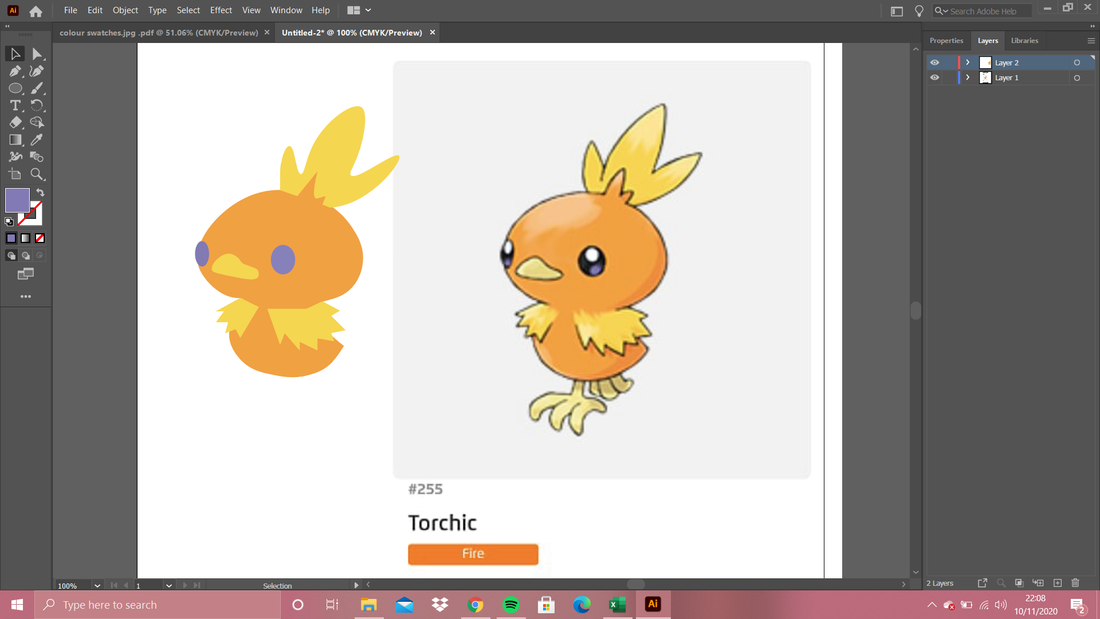Switch to colour swatches.jpg .pdf tab

click(x=159, y=33)
